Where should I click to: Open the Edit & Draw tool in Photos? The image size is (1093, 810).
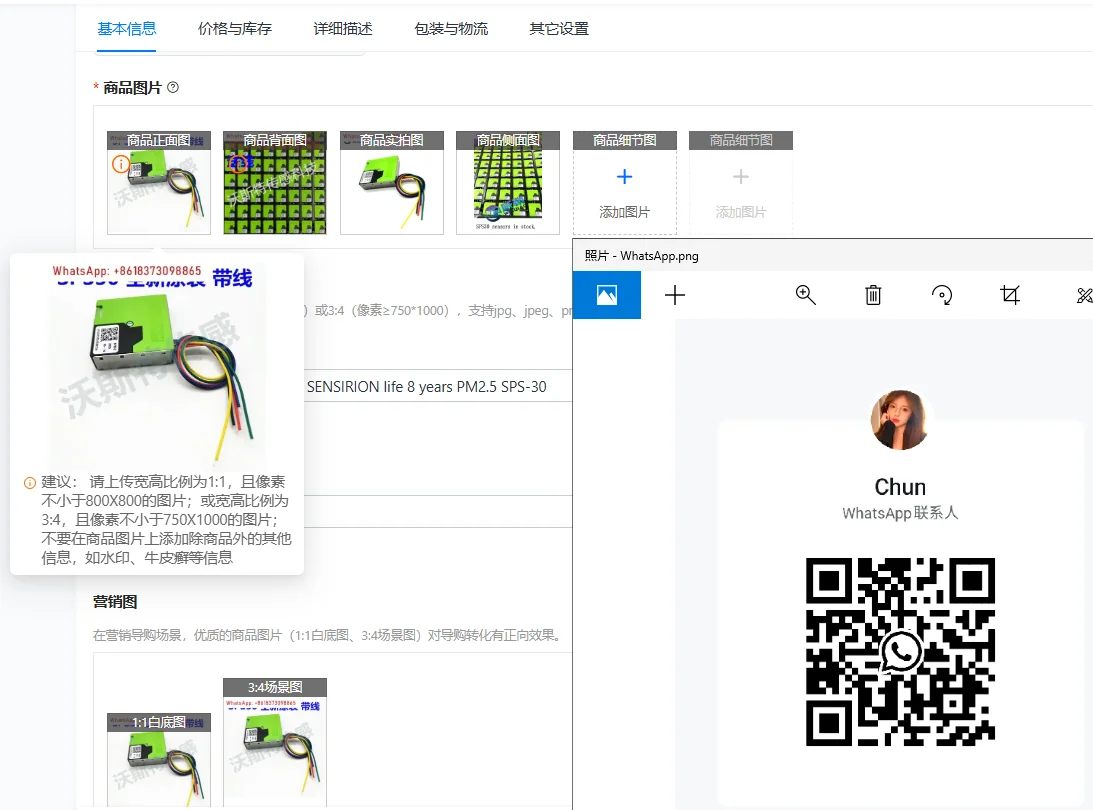pos(1084,295)
